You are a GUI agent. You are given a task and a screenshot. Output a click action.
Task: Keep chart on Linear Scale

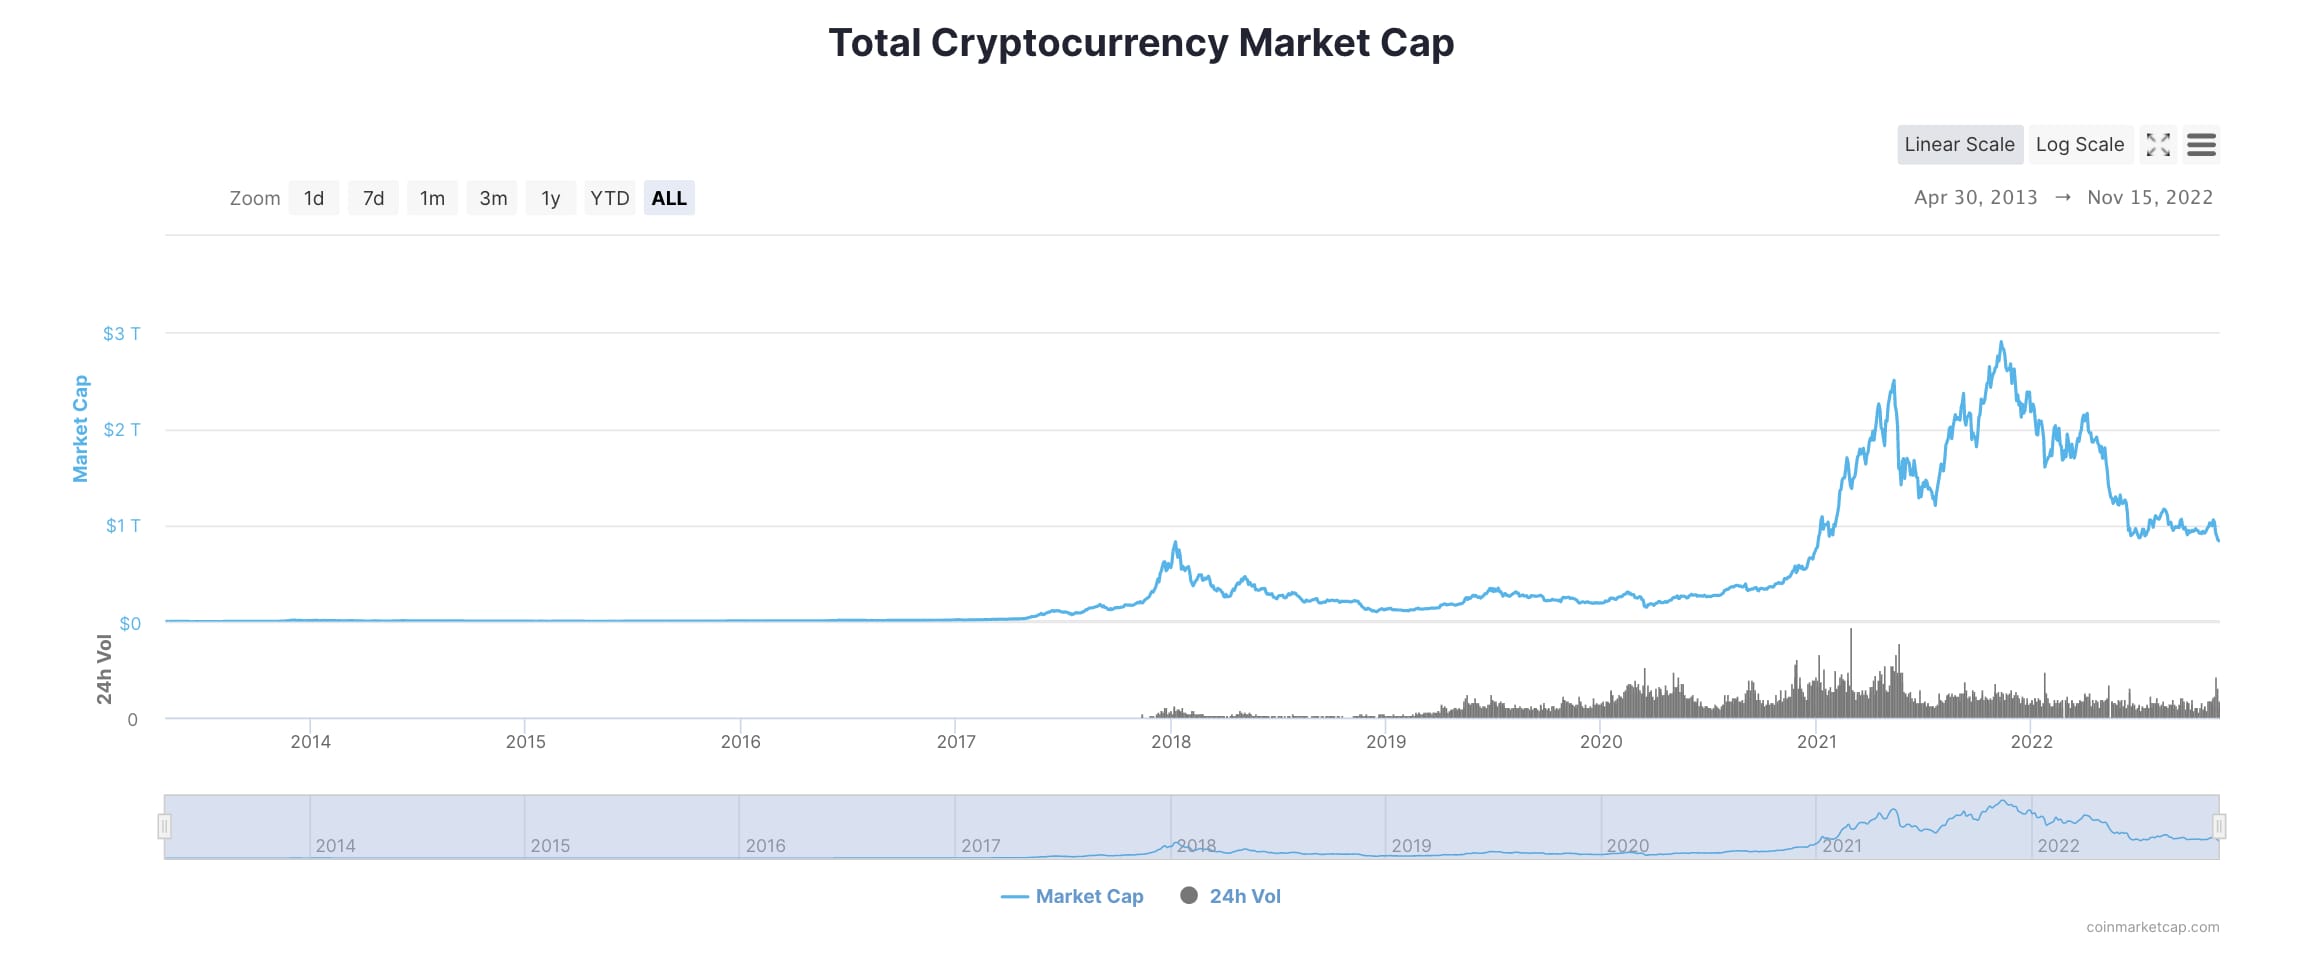tap(1959, 144)
